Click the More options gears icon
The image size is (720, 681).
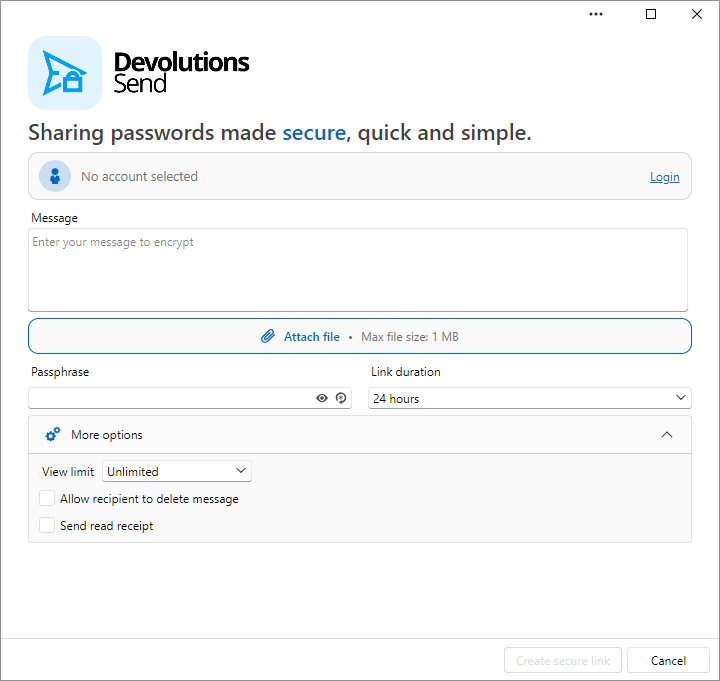click(53, 434)
